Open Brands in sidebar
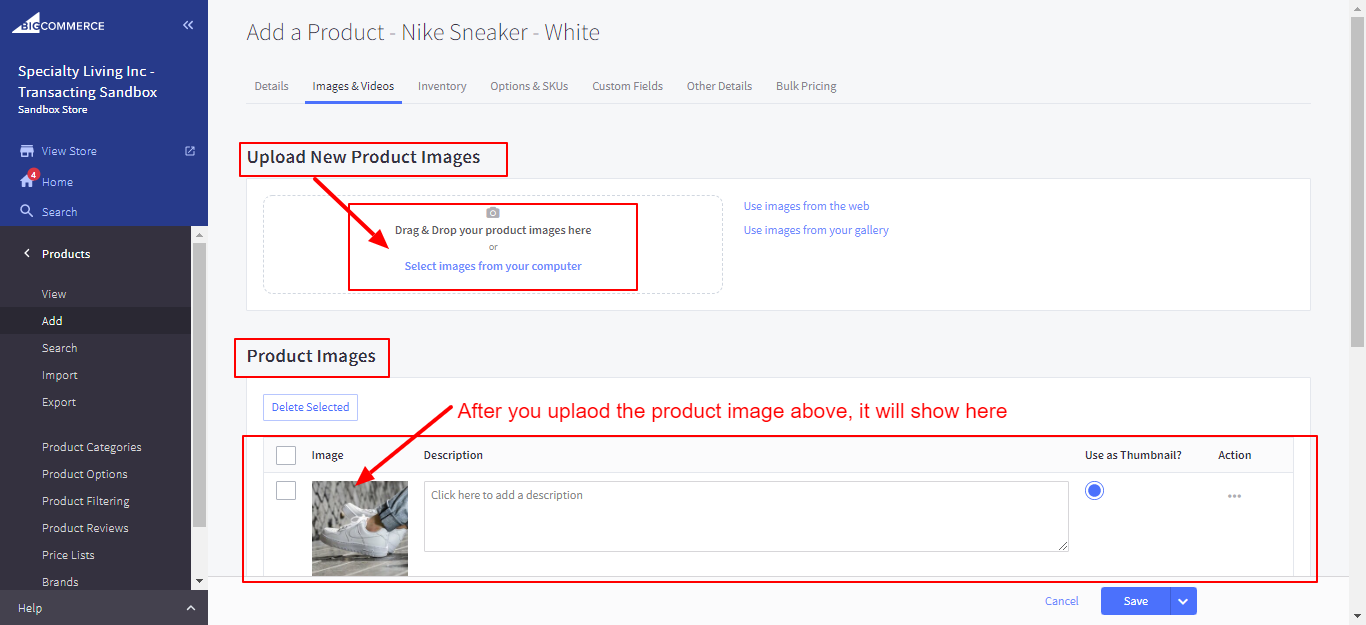The image size is (1366, 625). (x=60, y=582)
